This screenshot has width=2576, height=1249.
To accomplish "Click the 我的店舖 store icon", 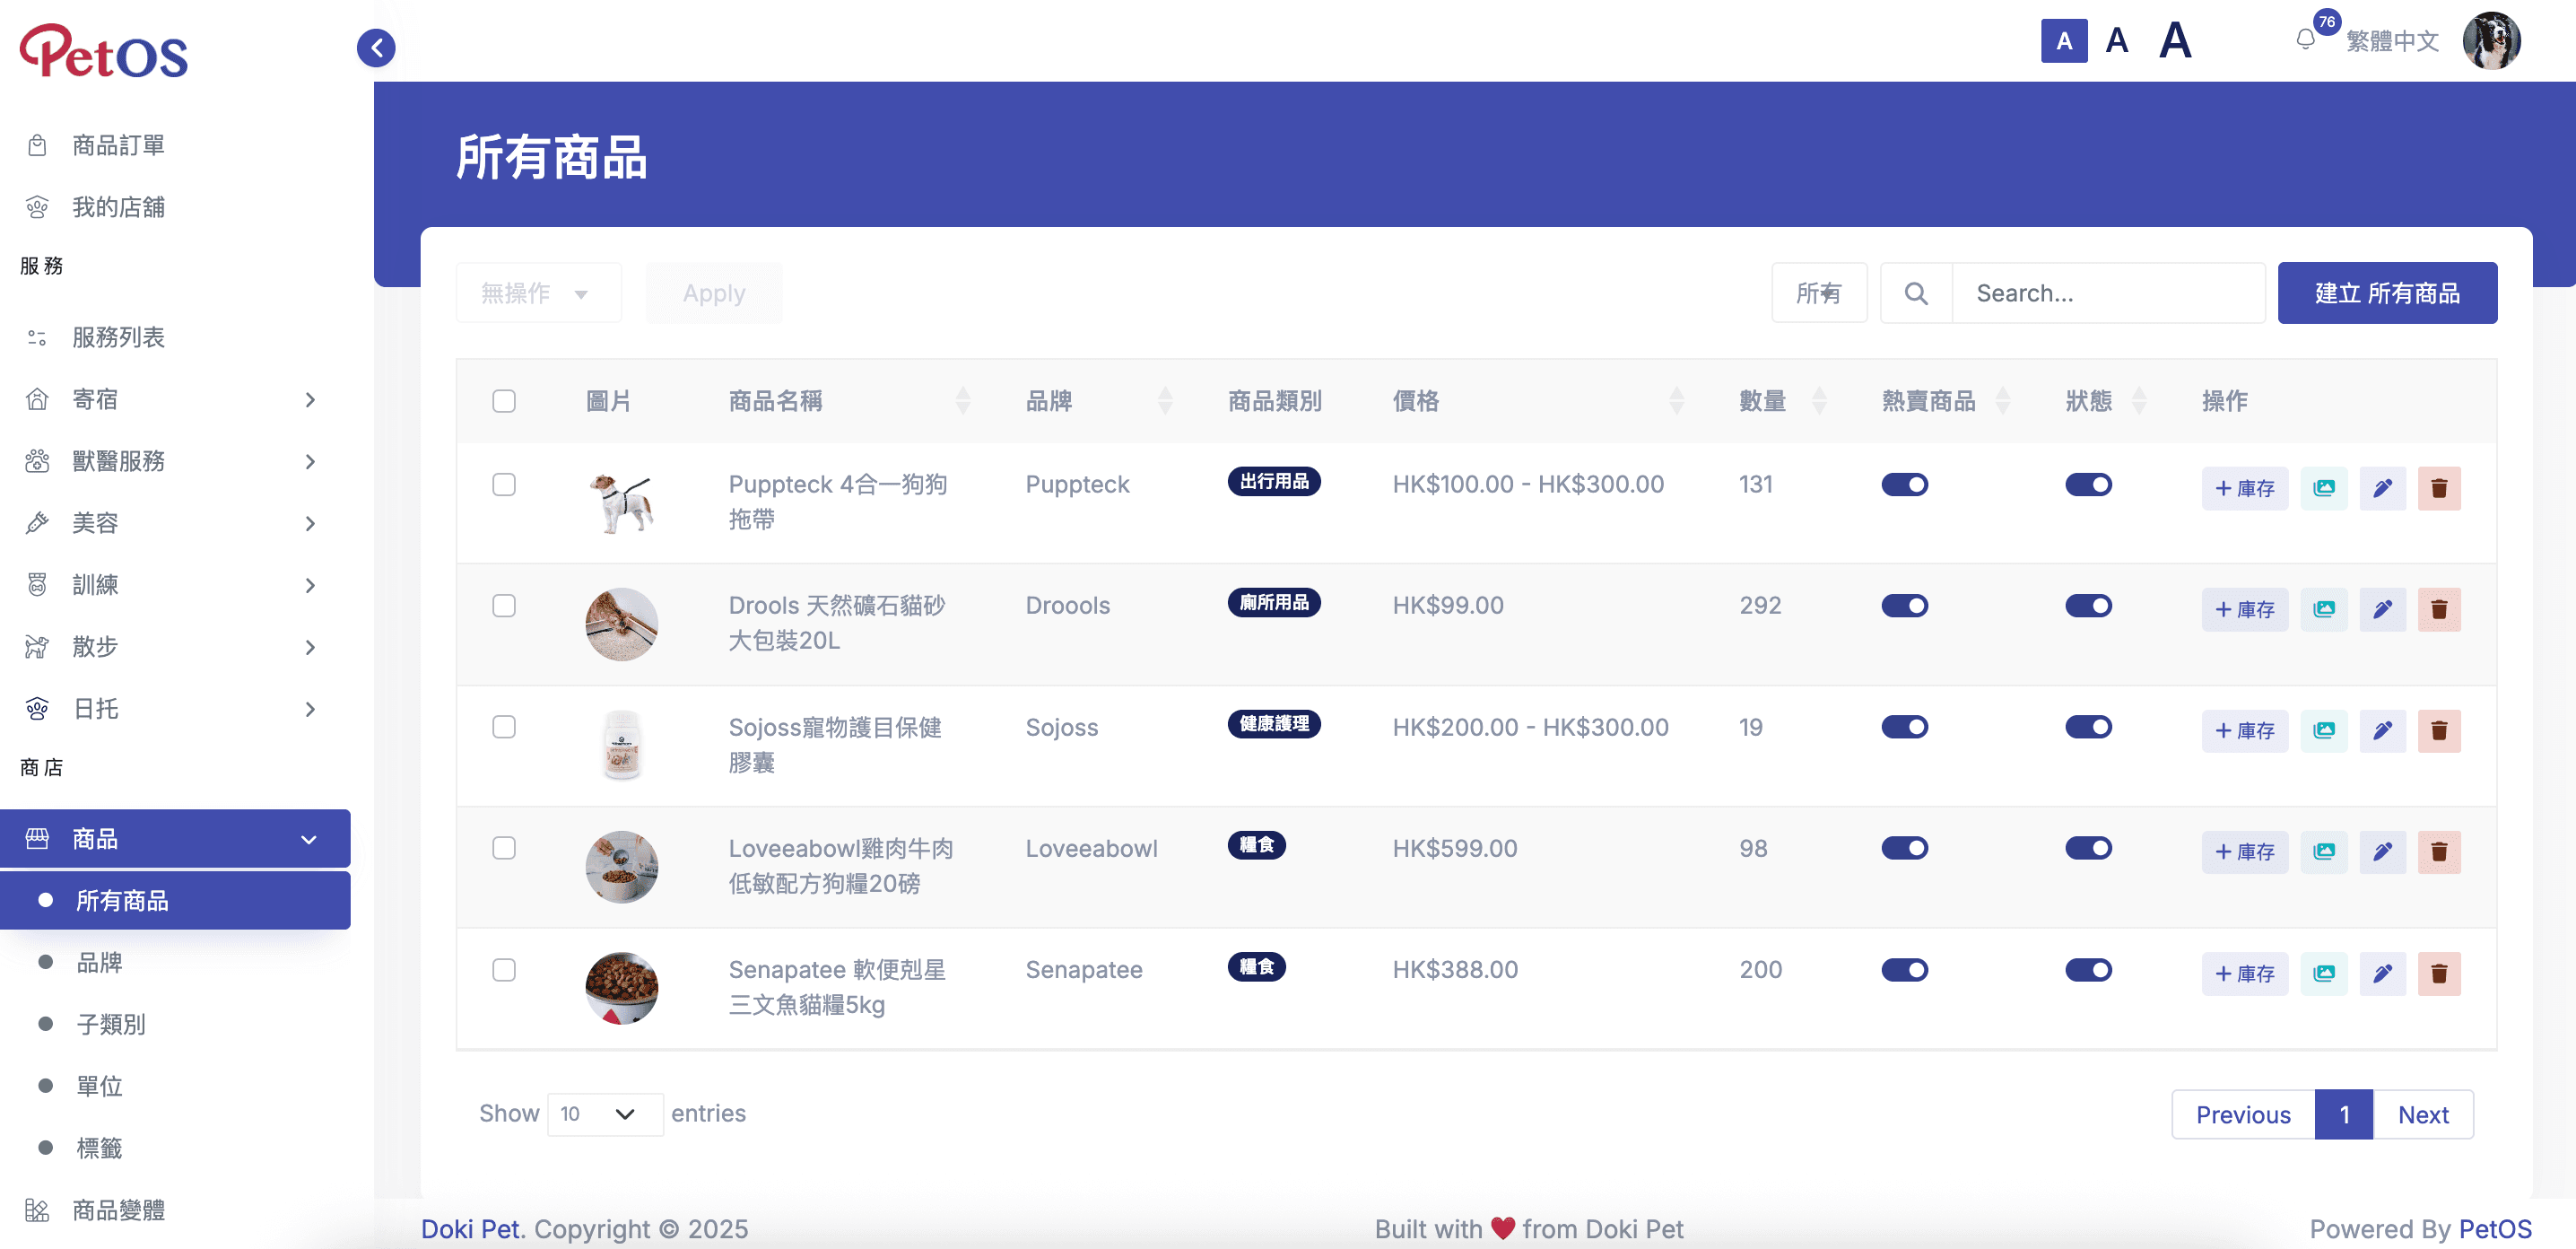I will pos(37,207).
